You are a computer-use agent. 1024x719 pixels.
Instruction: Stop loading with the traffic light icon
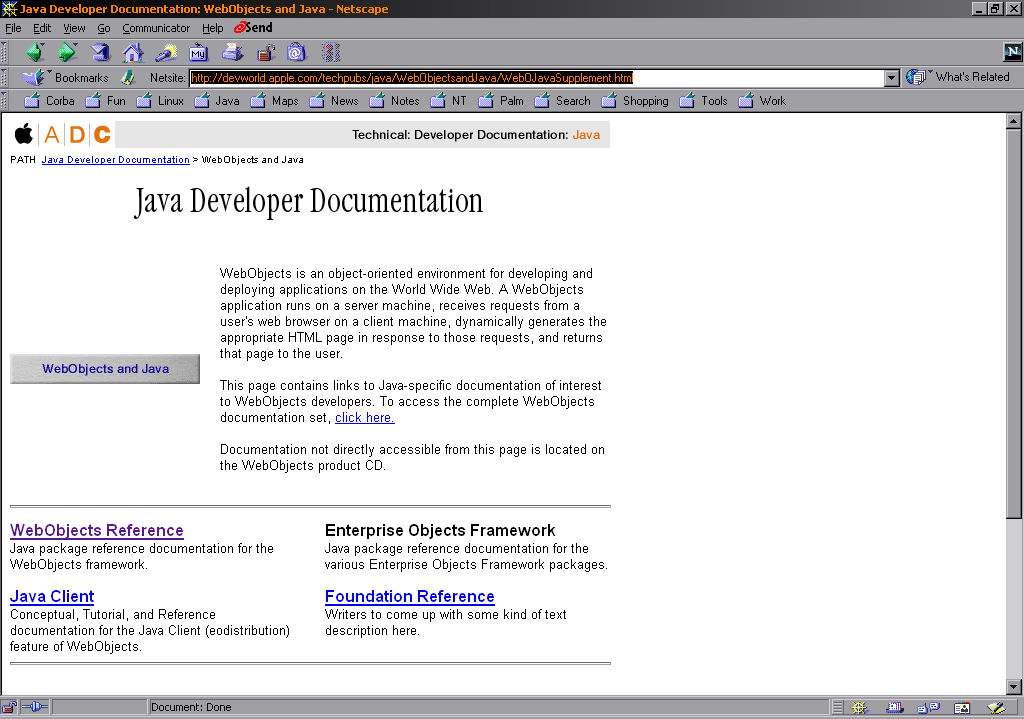(331, 53)
